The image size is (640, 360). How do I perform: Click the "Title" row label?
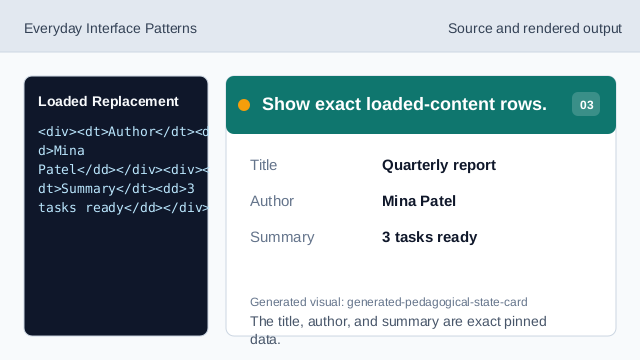coord(263,165)
